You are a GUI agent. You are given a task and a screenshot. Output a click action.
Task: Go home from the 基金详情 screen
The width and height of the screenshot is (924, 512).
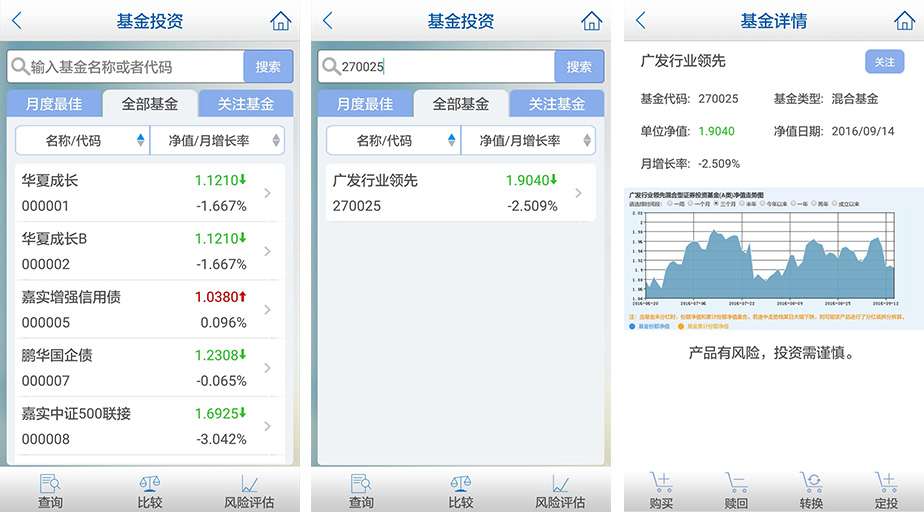point(904,21)
